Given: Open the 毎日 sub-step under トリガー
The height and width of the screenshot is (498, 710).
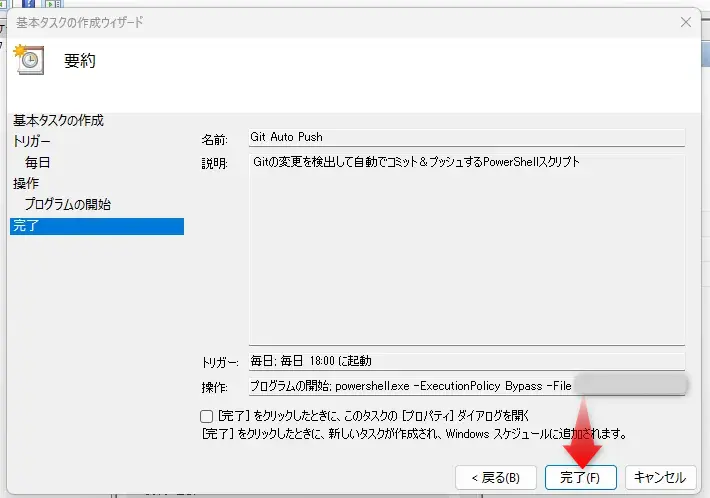Looking at the screenshot, I should tap(38, 163).
